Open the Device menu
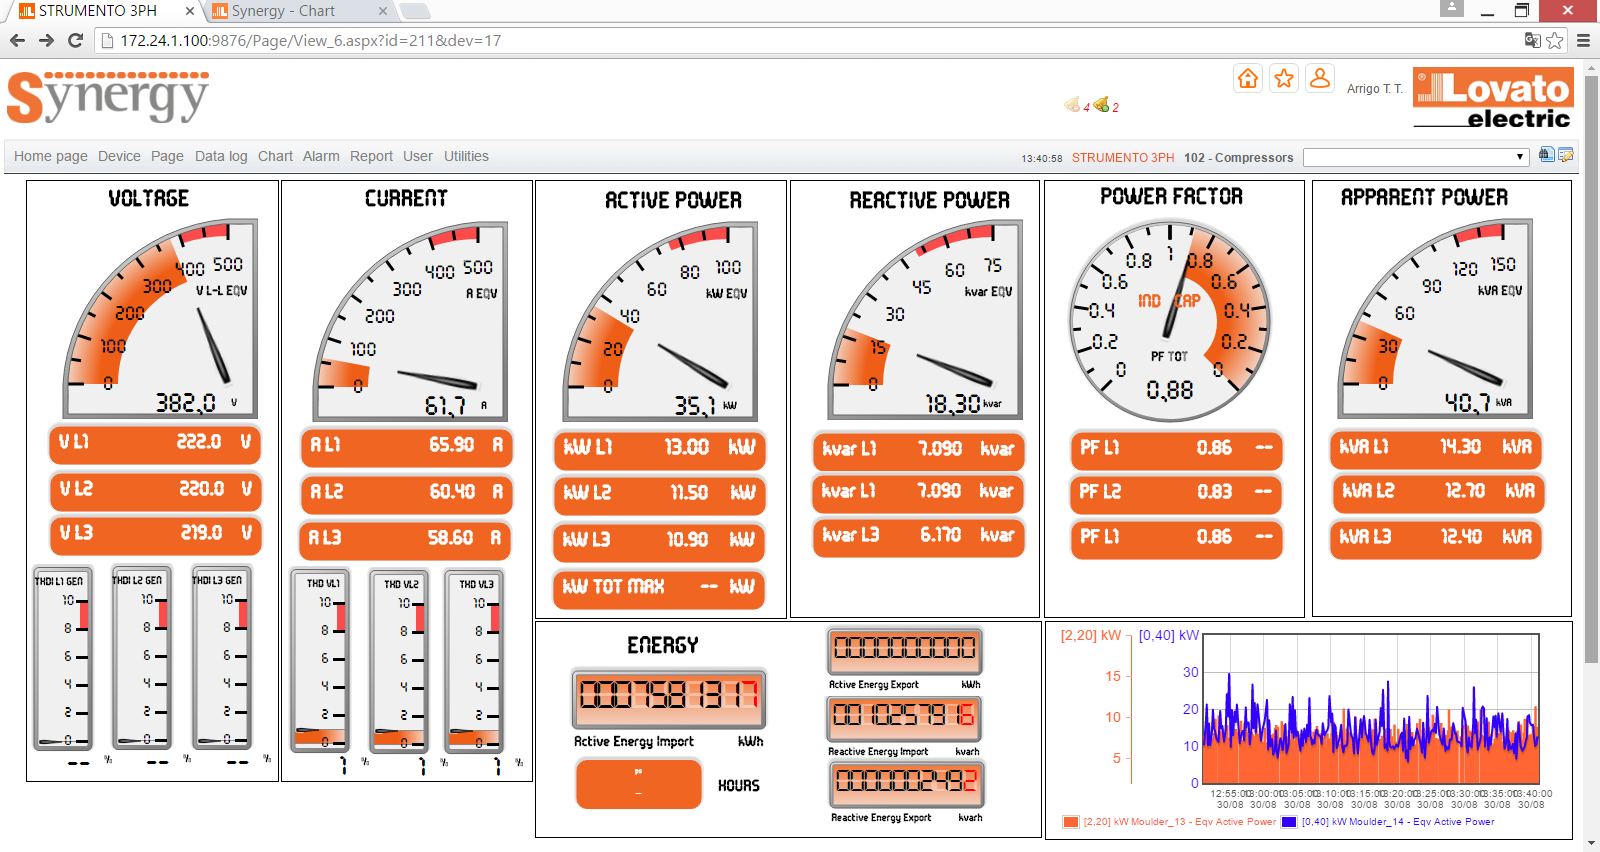Image resolution: width=1600 pixels, height=852 pixels. coord(119,156)
